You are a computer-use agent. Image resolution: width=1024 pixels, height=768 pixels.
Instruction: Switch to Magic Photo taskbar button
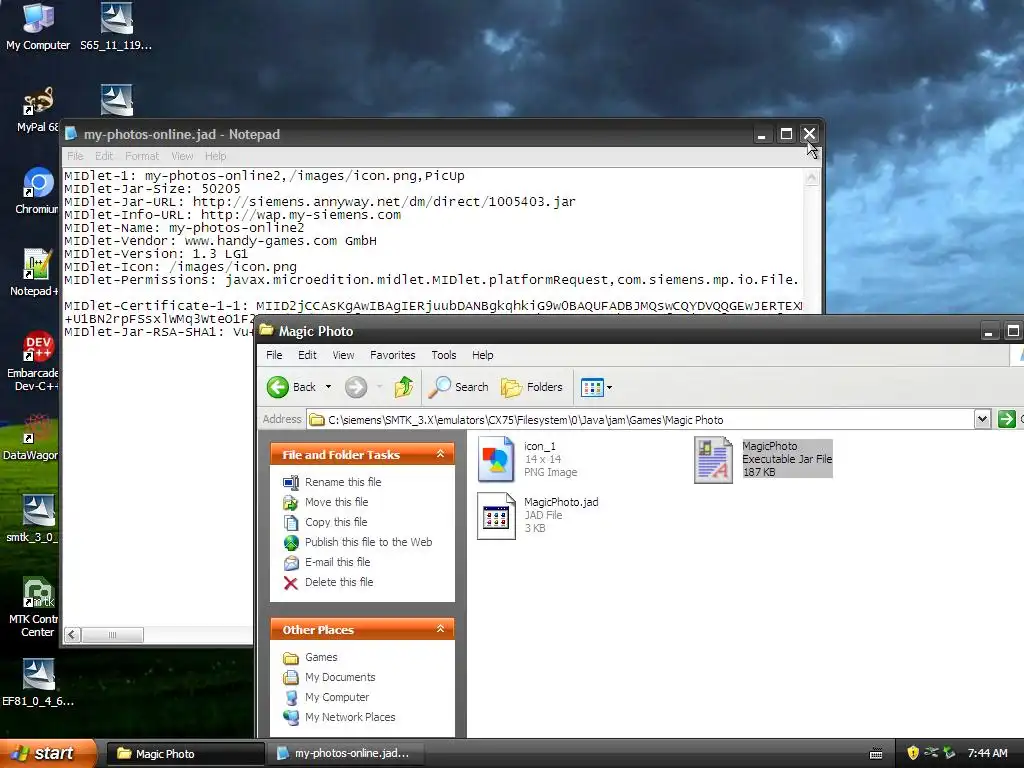coord(185,754)
